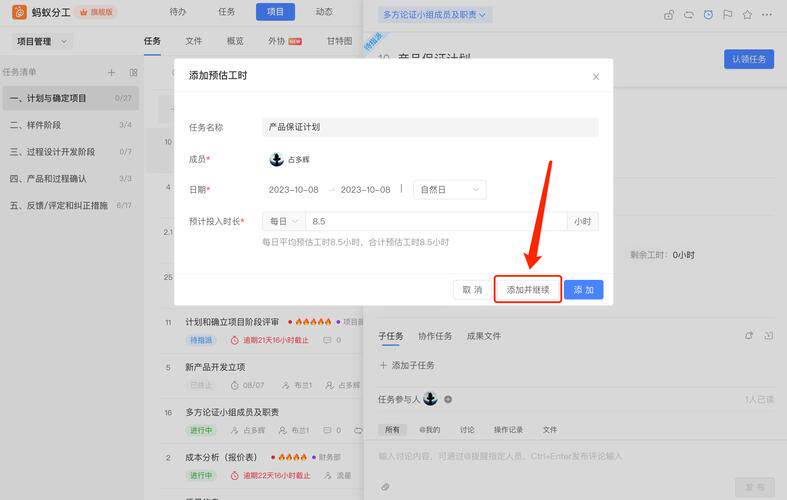
Task: Open the 甘特图 project sub-tab
Action: pos(339,41)
